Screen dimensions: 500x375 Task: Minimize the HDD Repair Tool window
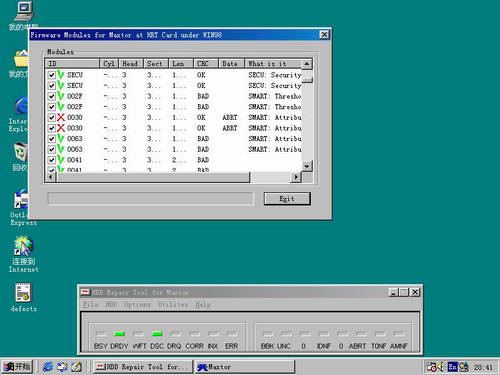pyautogui.click(x=394, y=292)
